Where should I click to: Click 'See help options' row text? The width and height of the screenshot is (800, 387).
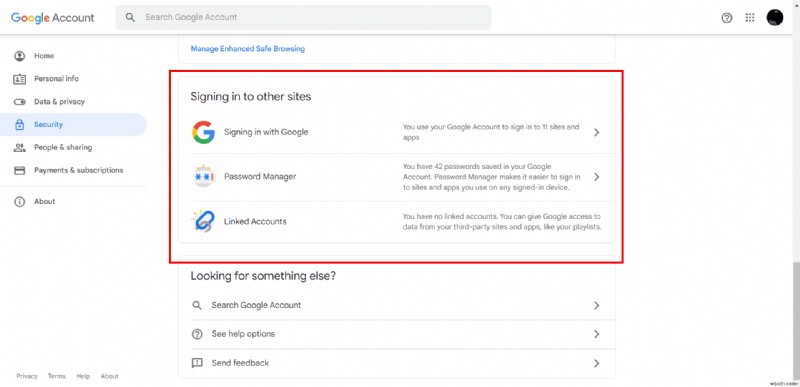(x=243, y=334)
